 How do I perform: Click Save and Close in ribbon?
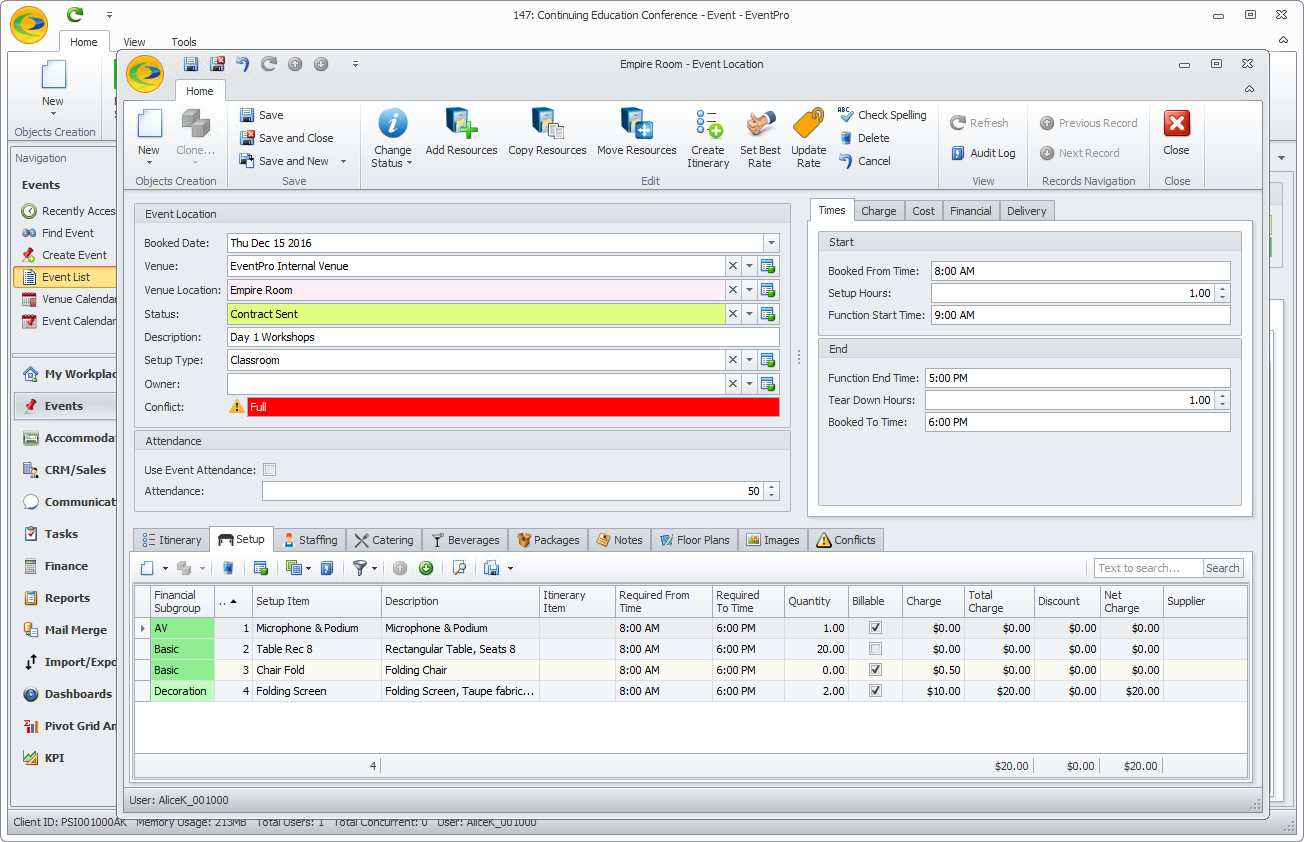286,138
